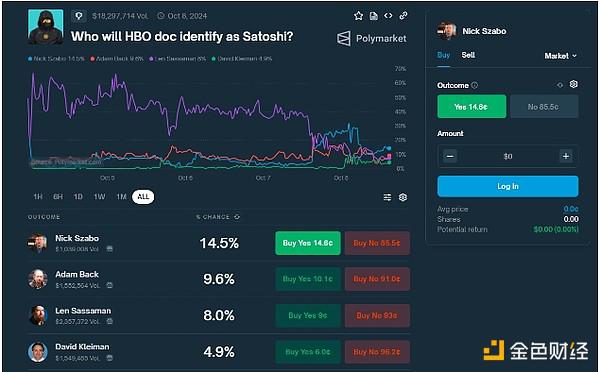Image resolution: width=600 pixels, height=372 pixels.
Task: Click chart filter sliders icon
Action: coord(387,197)
